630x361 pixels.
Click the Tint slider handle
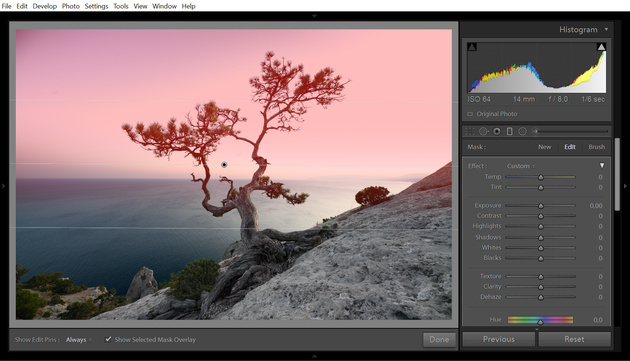541,188
